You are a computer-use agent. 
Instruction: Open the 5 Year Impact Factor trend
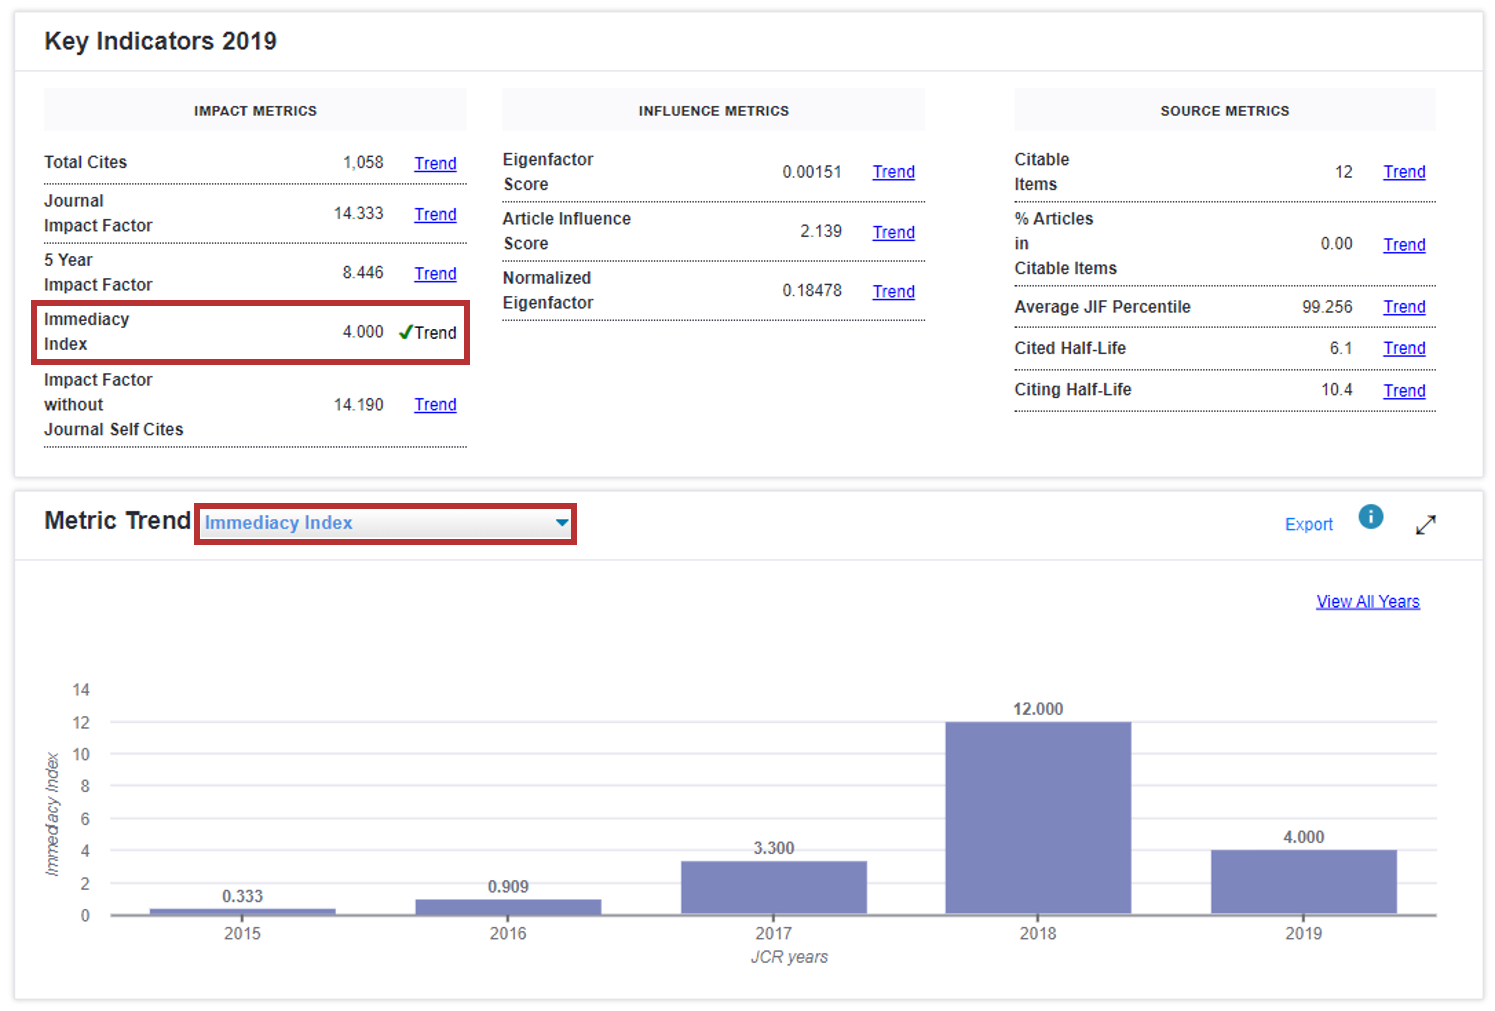(435, 274)
